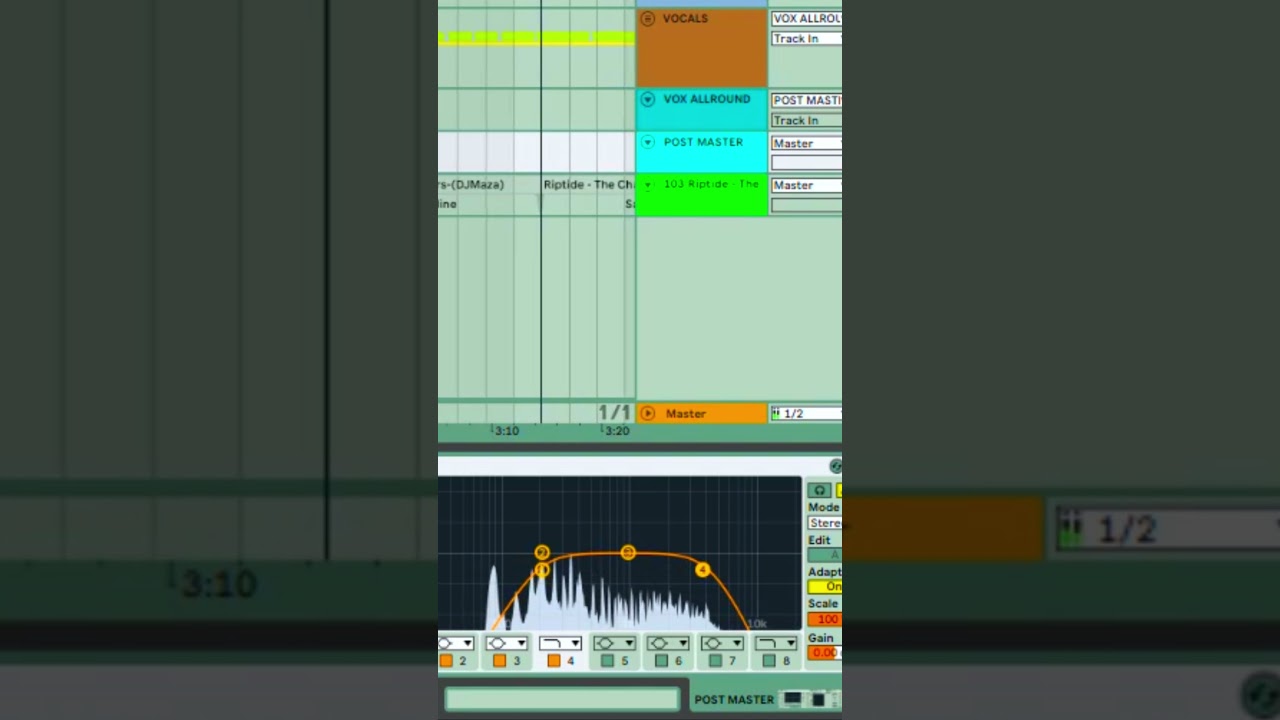1280x720 pixels.
Task: Open filter type chooser for band 7
Action: [x=722, y=643]
